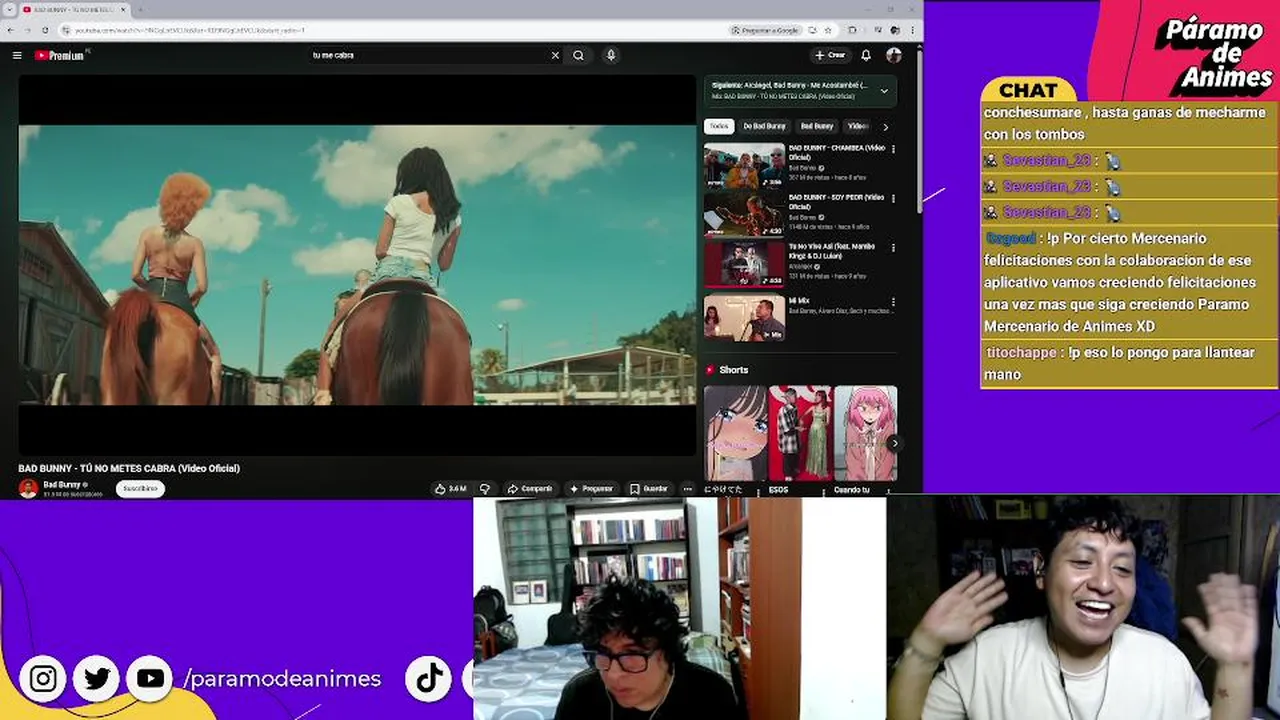Click the 'BAD BUNNY - CHAMBEA' video title
Viewport: 1280px width, 720px height.
pyautogui.click(x=837, y=152)
